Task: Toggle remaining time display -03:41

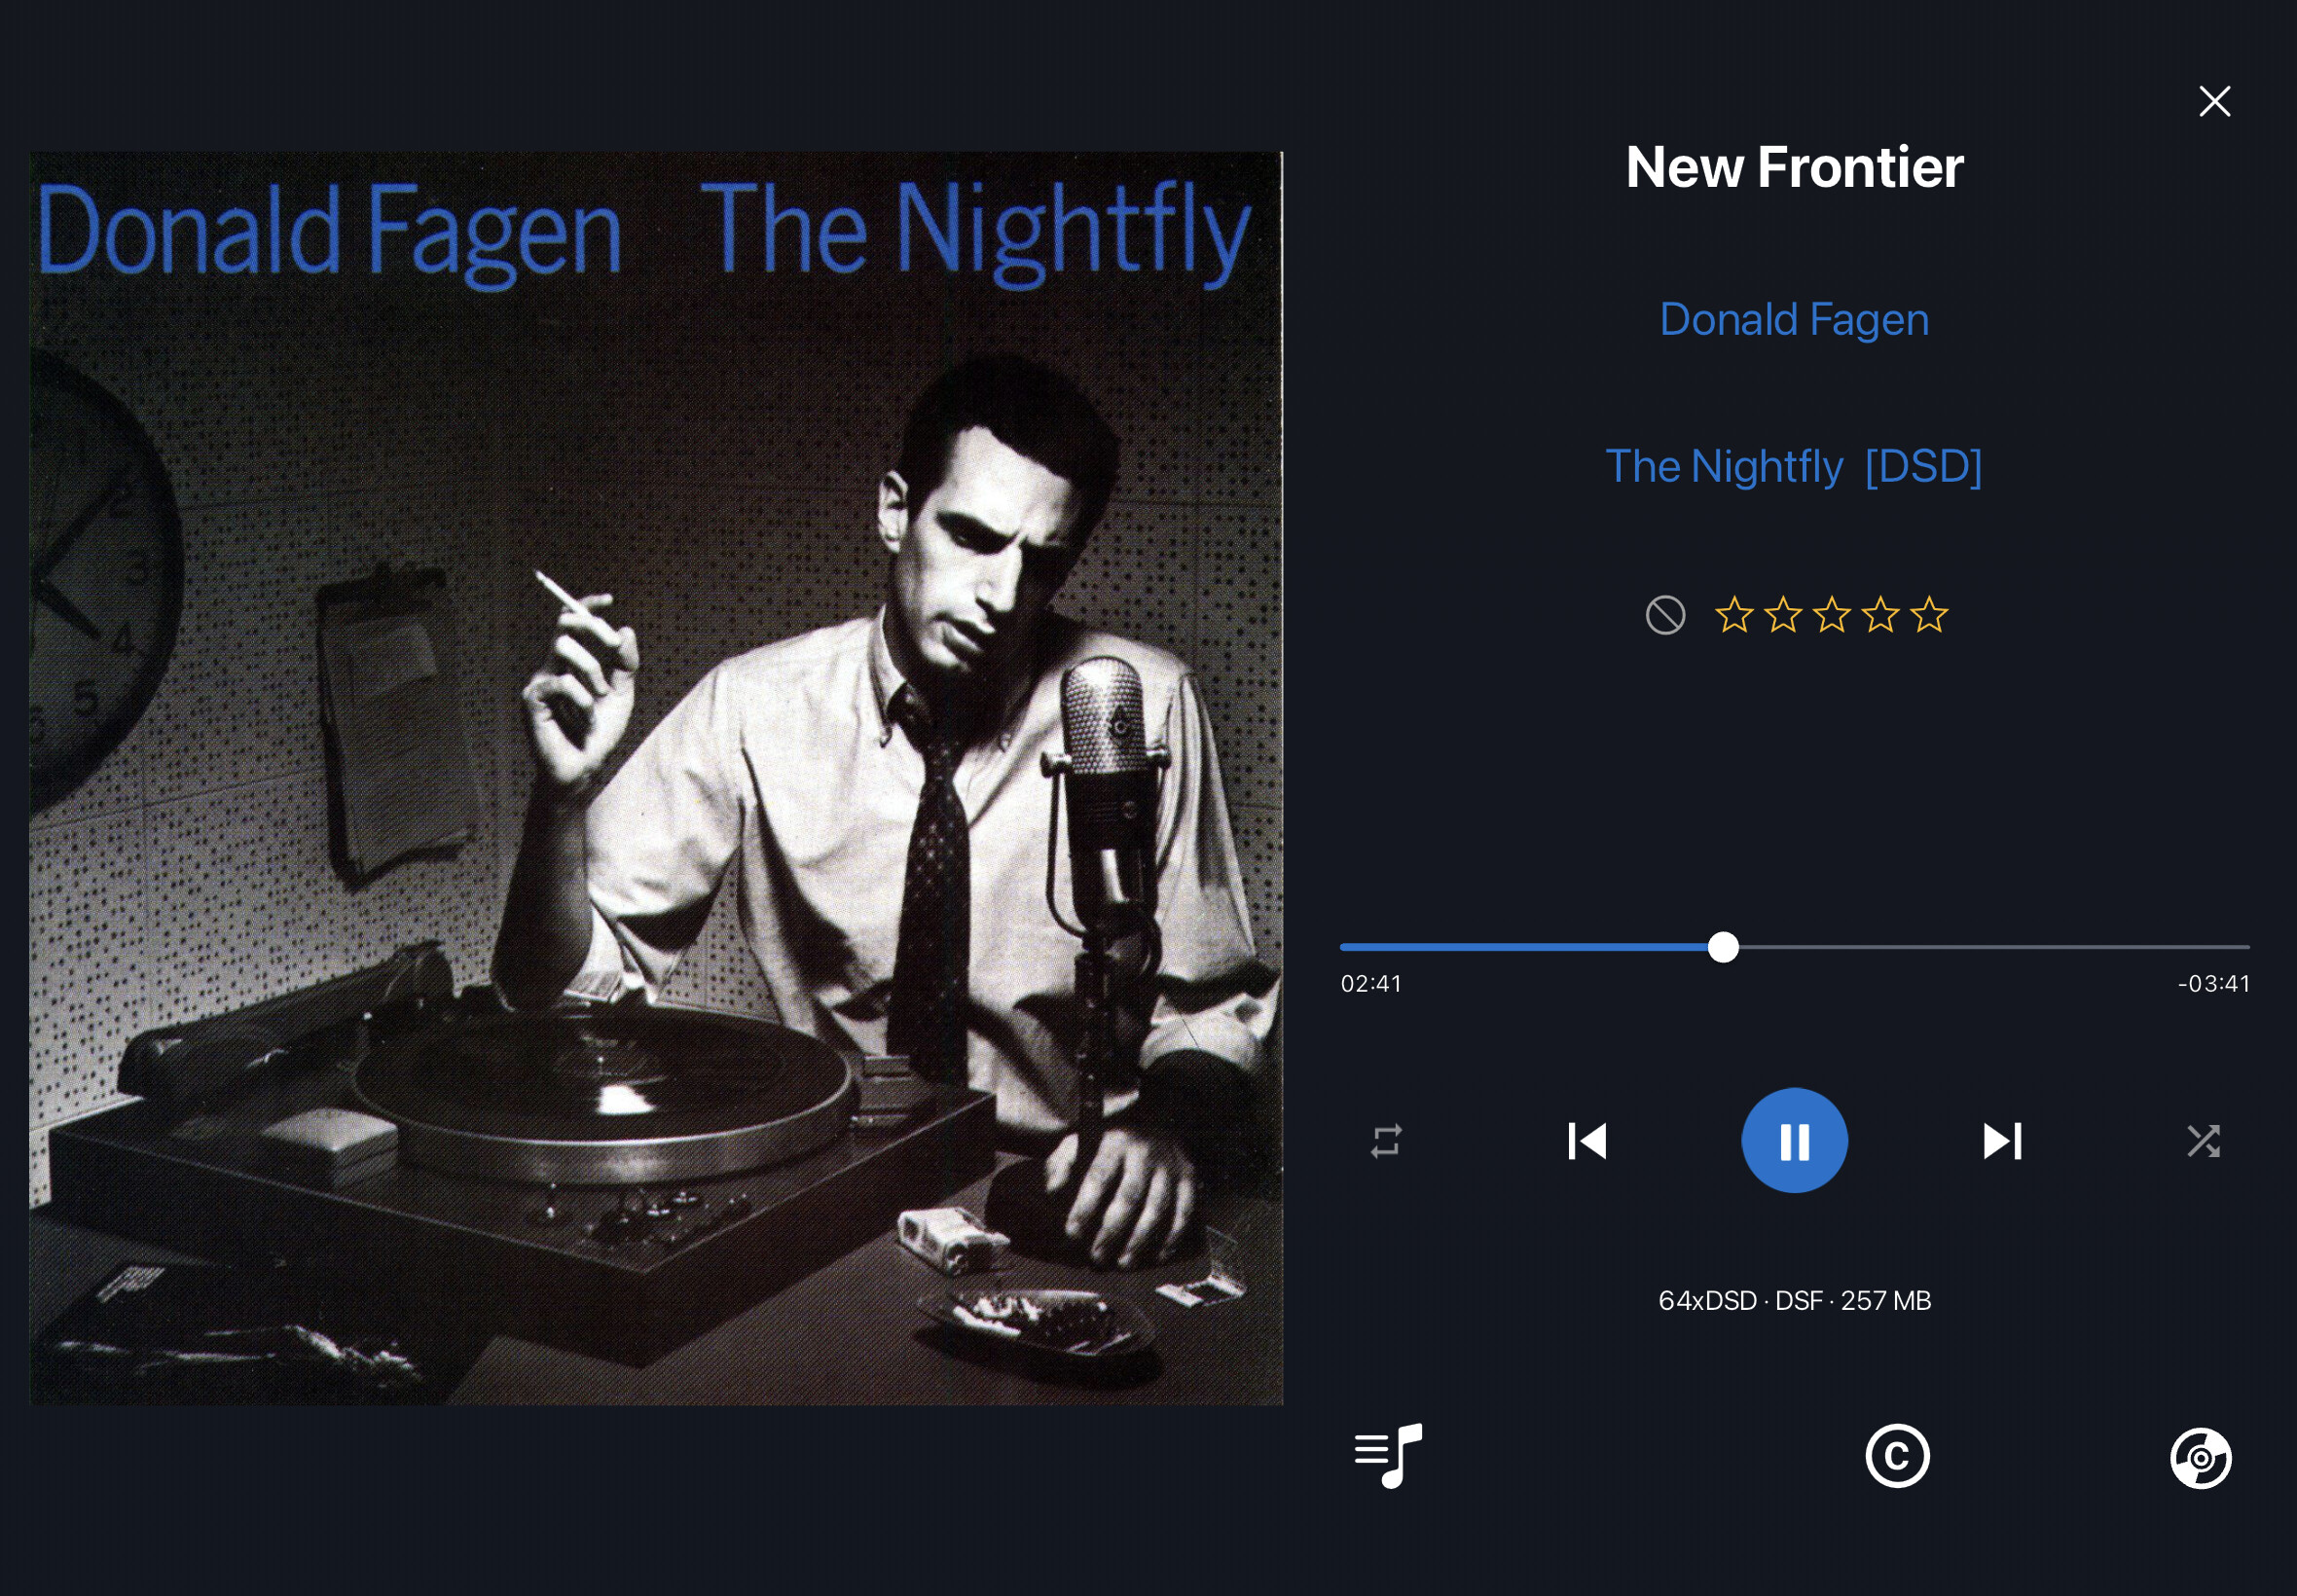Action: coord(2214,984)
